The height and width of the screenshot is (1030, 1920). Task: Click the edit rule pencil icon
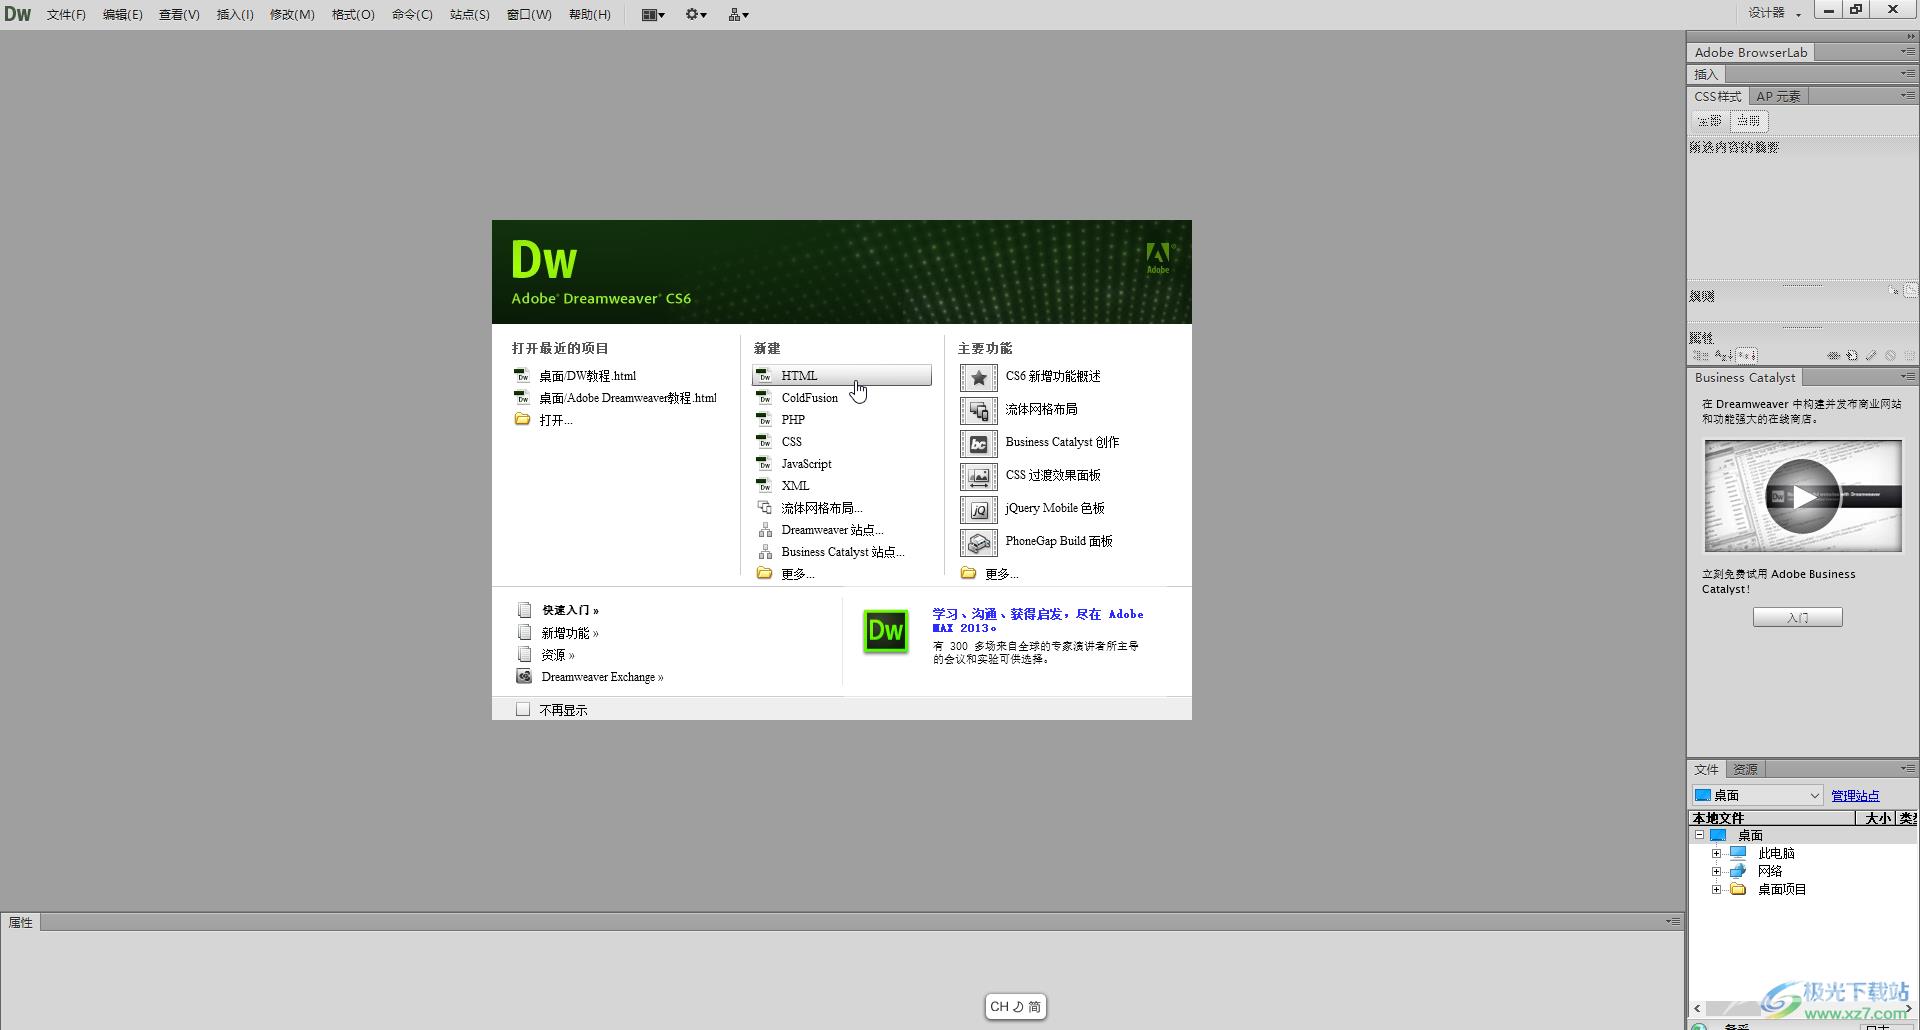1871,355
